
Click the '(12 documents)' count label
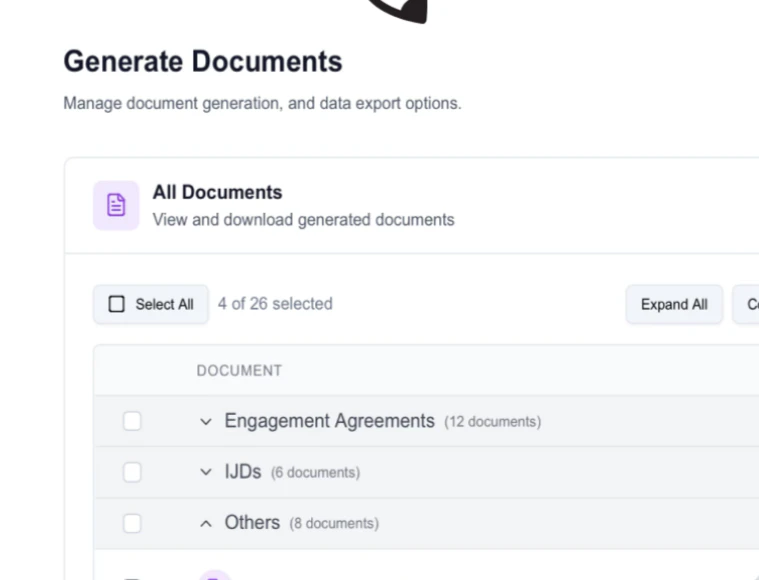492,422
